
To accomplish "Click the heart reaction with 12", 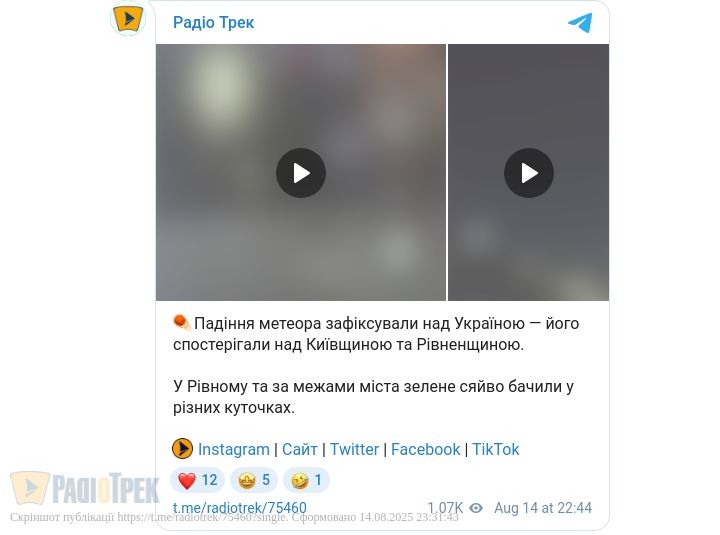I will point(197,480).
